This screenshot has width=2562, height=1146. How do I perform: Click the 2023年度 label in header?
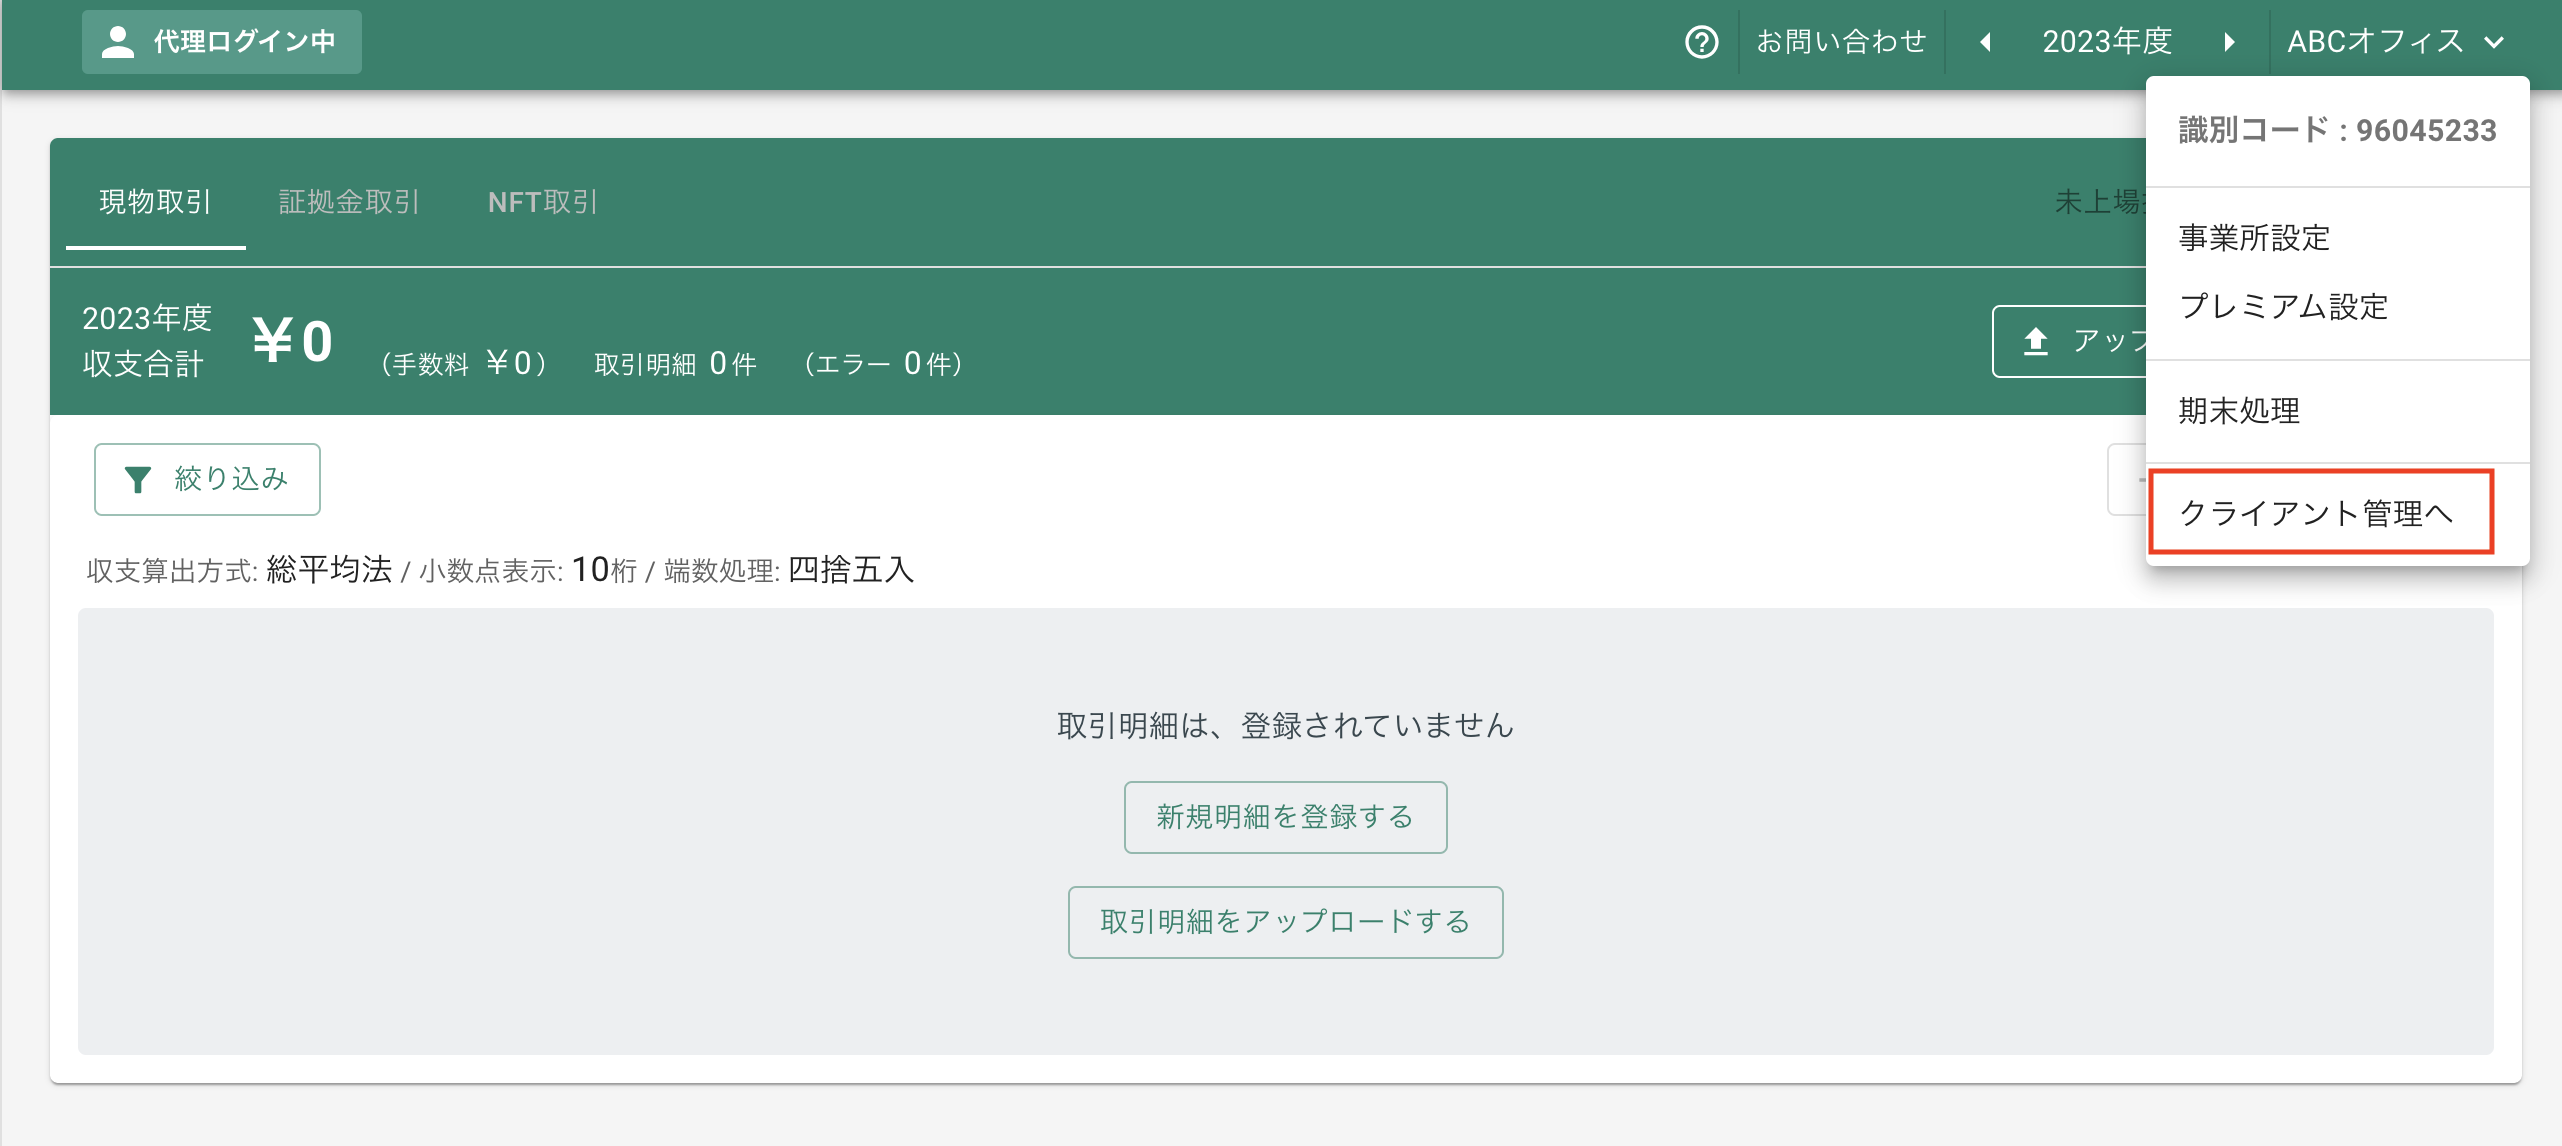pyautogui.click(x=2107, y=42)
